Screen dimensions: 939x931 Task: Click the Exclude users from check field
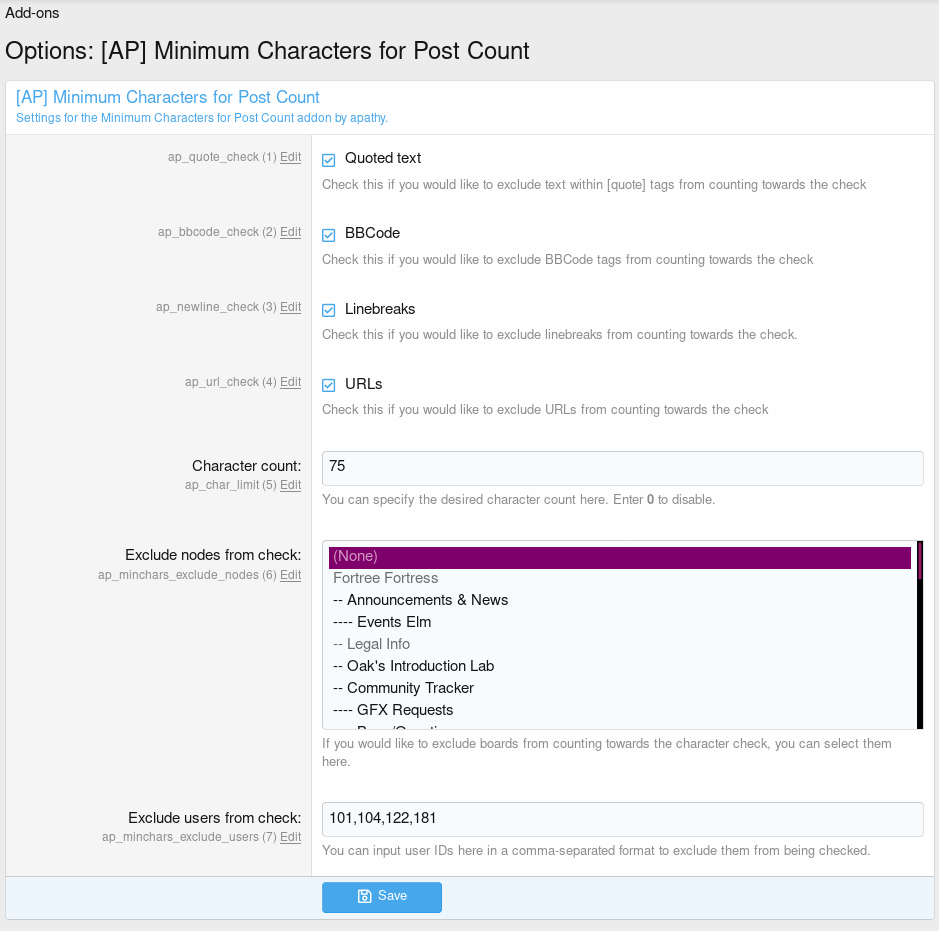[622, 819]
